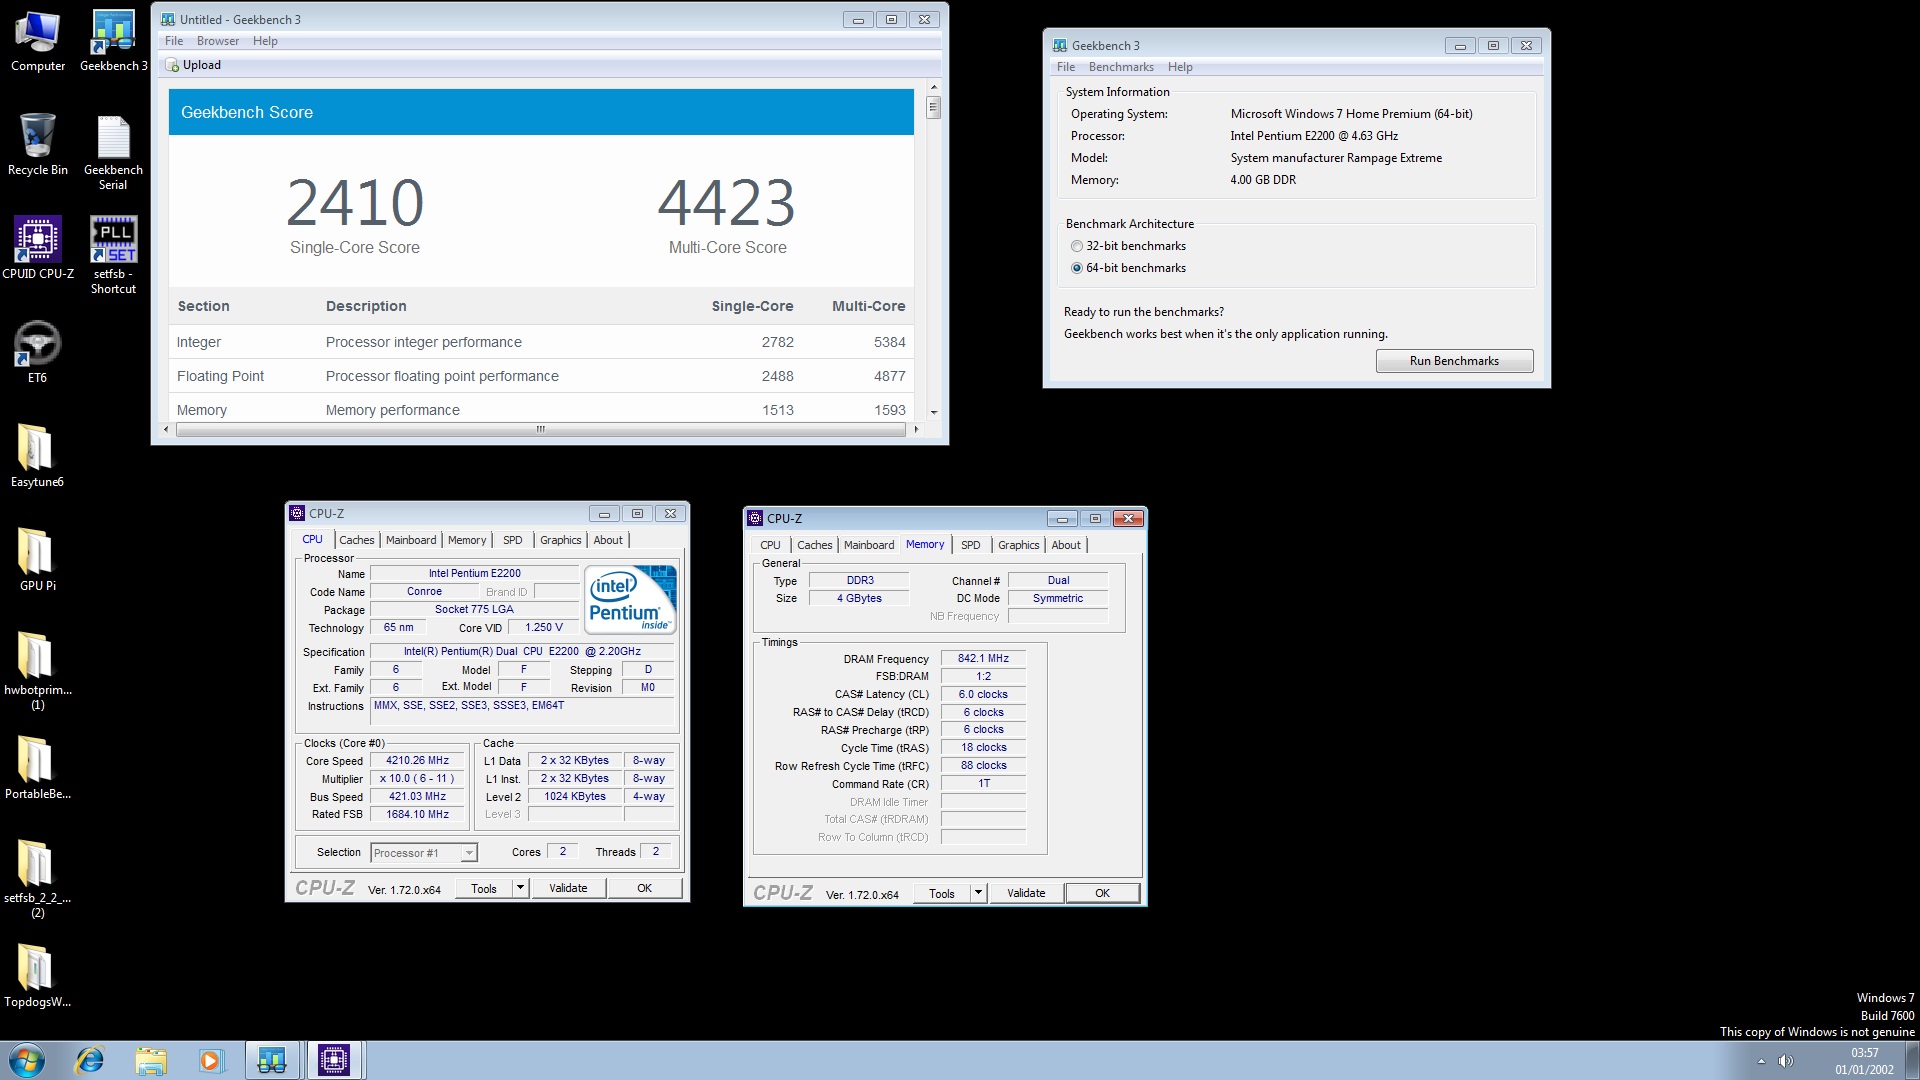Select the hwbotprim... (1) folder
Image resolution: width=1920 pixels, height=1080 pixels.
coord(37,671)
